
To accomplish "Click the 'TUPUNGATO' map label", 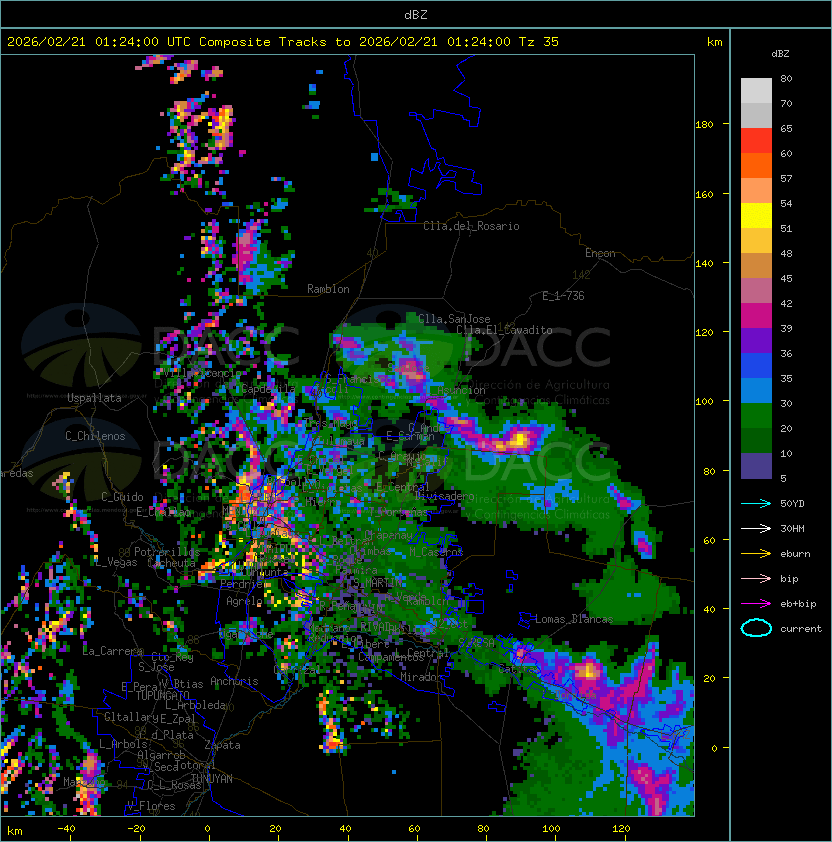I will pyautogui.click(x=162, y=695).
